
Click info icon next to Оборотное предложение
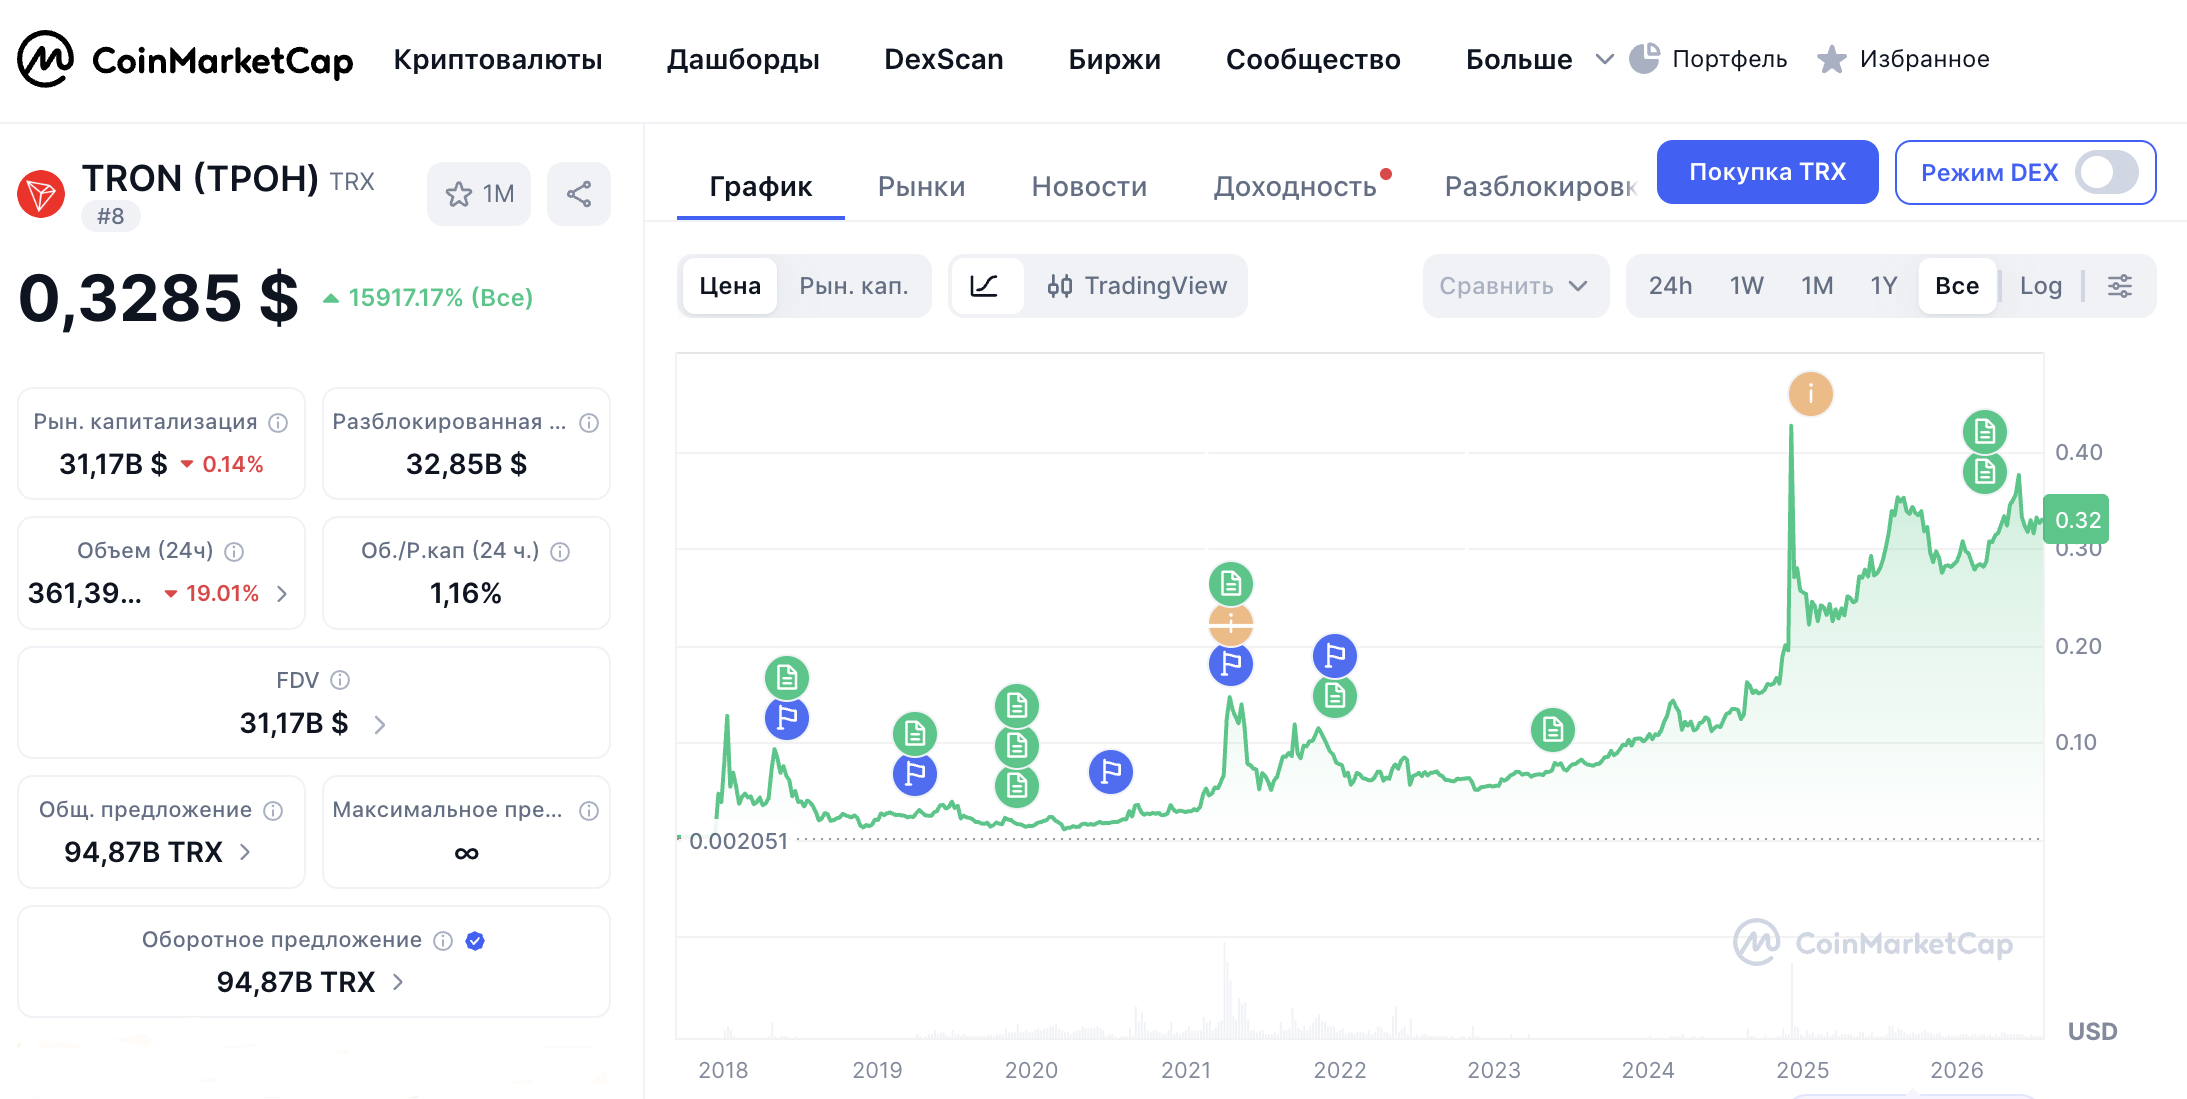tap(443, 941)
